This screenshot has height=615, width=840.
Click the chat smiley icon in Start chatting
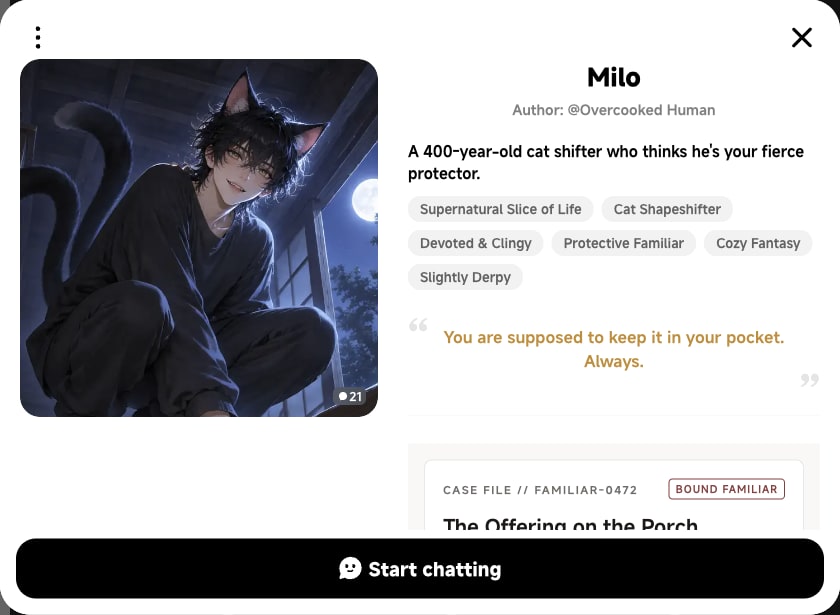350,568
